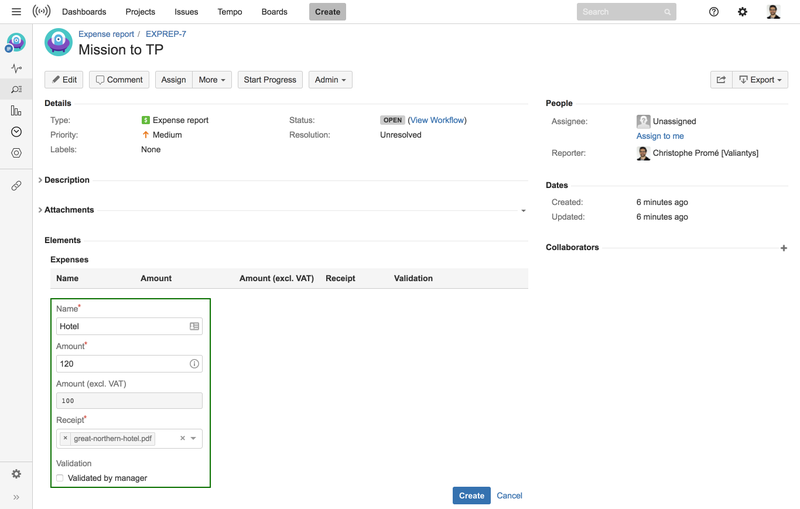This screenshot has height=509, width=800.
Task: Open the reports bar chart sidebar icon
Action: (x=16, y=111)
